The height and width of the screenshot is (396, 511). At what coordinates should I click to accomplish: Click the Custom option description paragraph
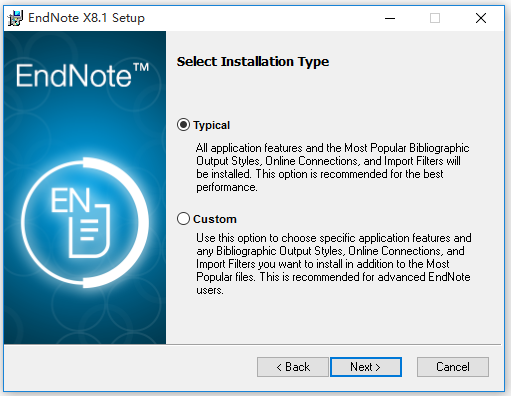click(x=333, y=264)
